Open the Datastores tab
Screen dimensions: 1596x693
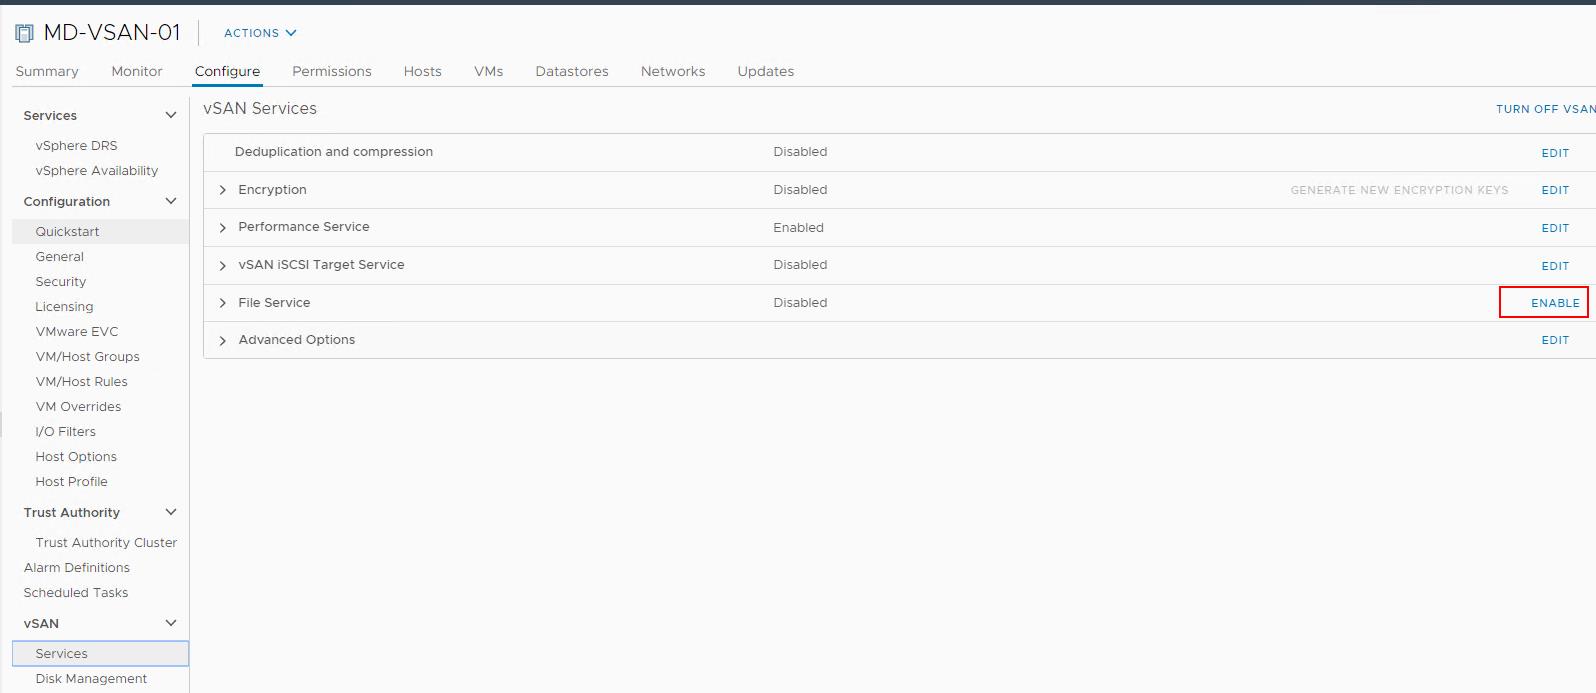pos(572,71)
